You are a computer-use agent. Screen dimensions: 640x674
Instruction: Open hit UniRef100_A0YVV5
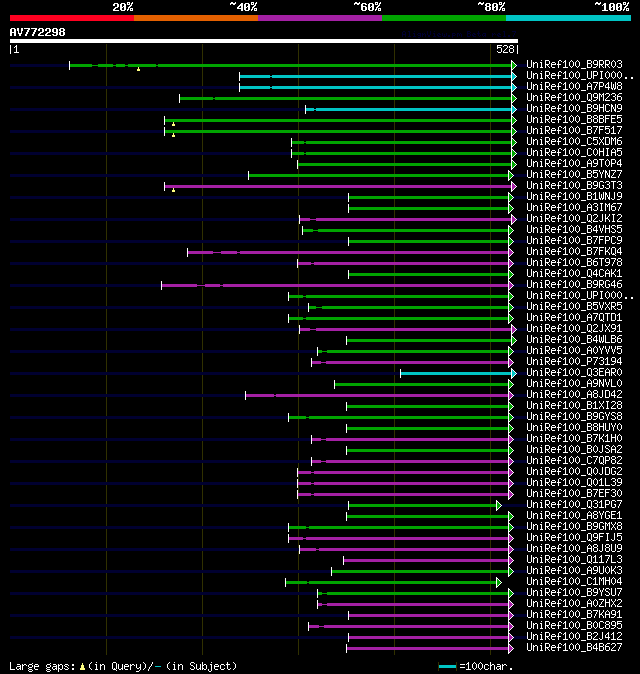(x=574, y=350)
